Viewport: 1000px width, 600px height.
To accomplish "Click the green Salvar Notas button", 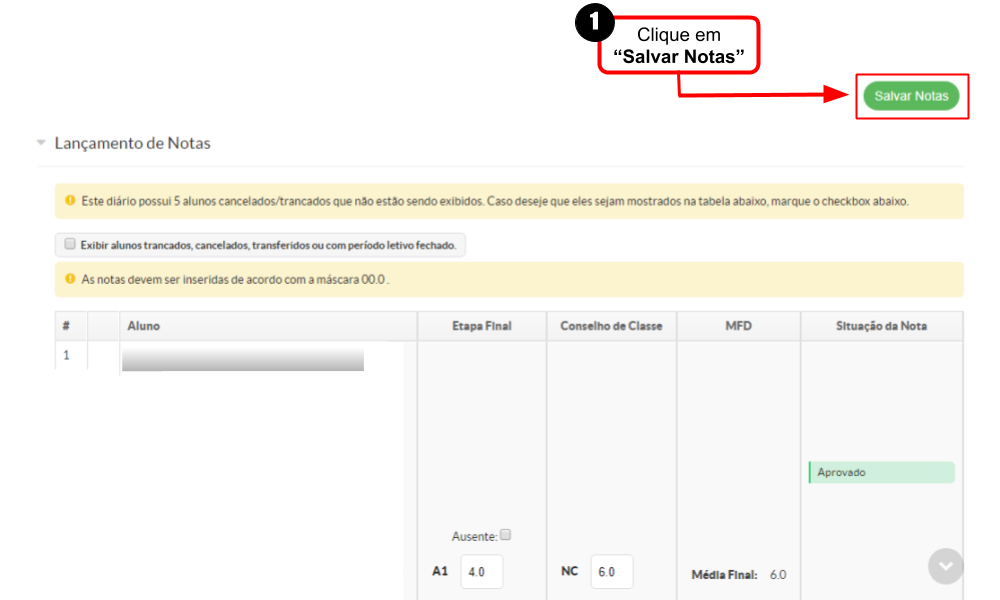I will pos(911,96).
